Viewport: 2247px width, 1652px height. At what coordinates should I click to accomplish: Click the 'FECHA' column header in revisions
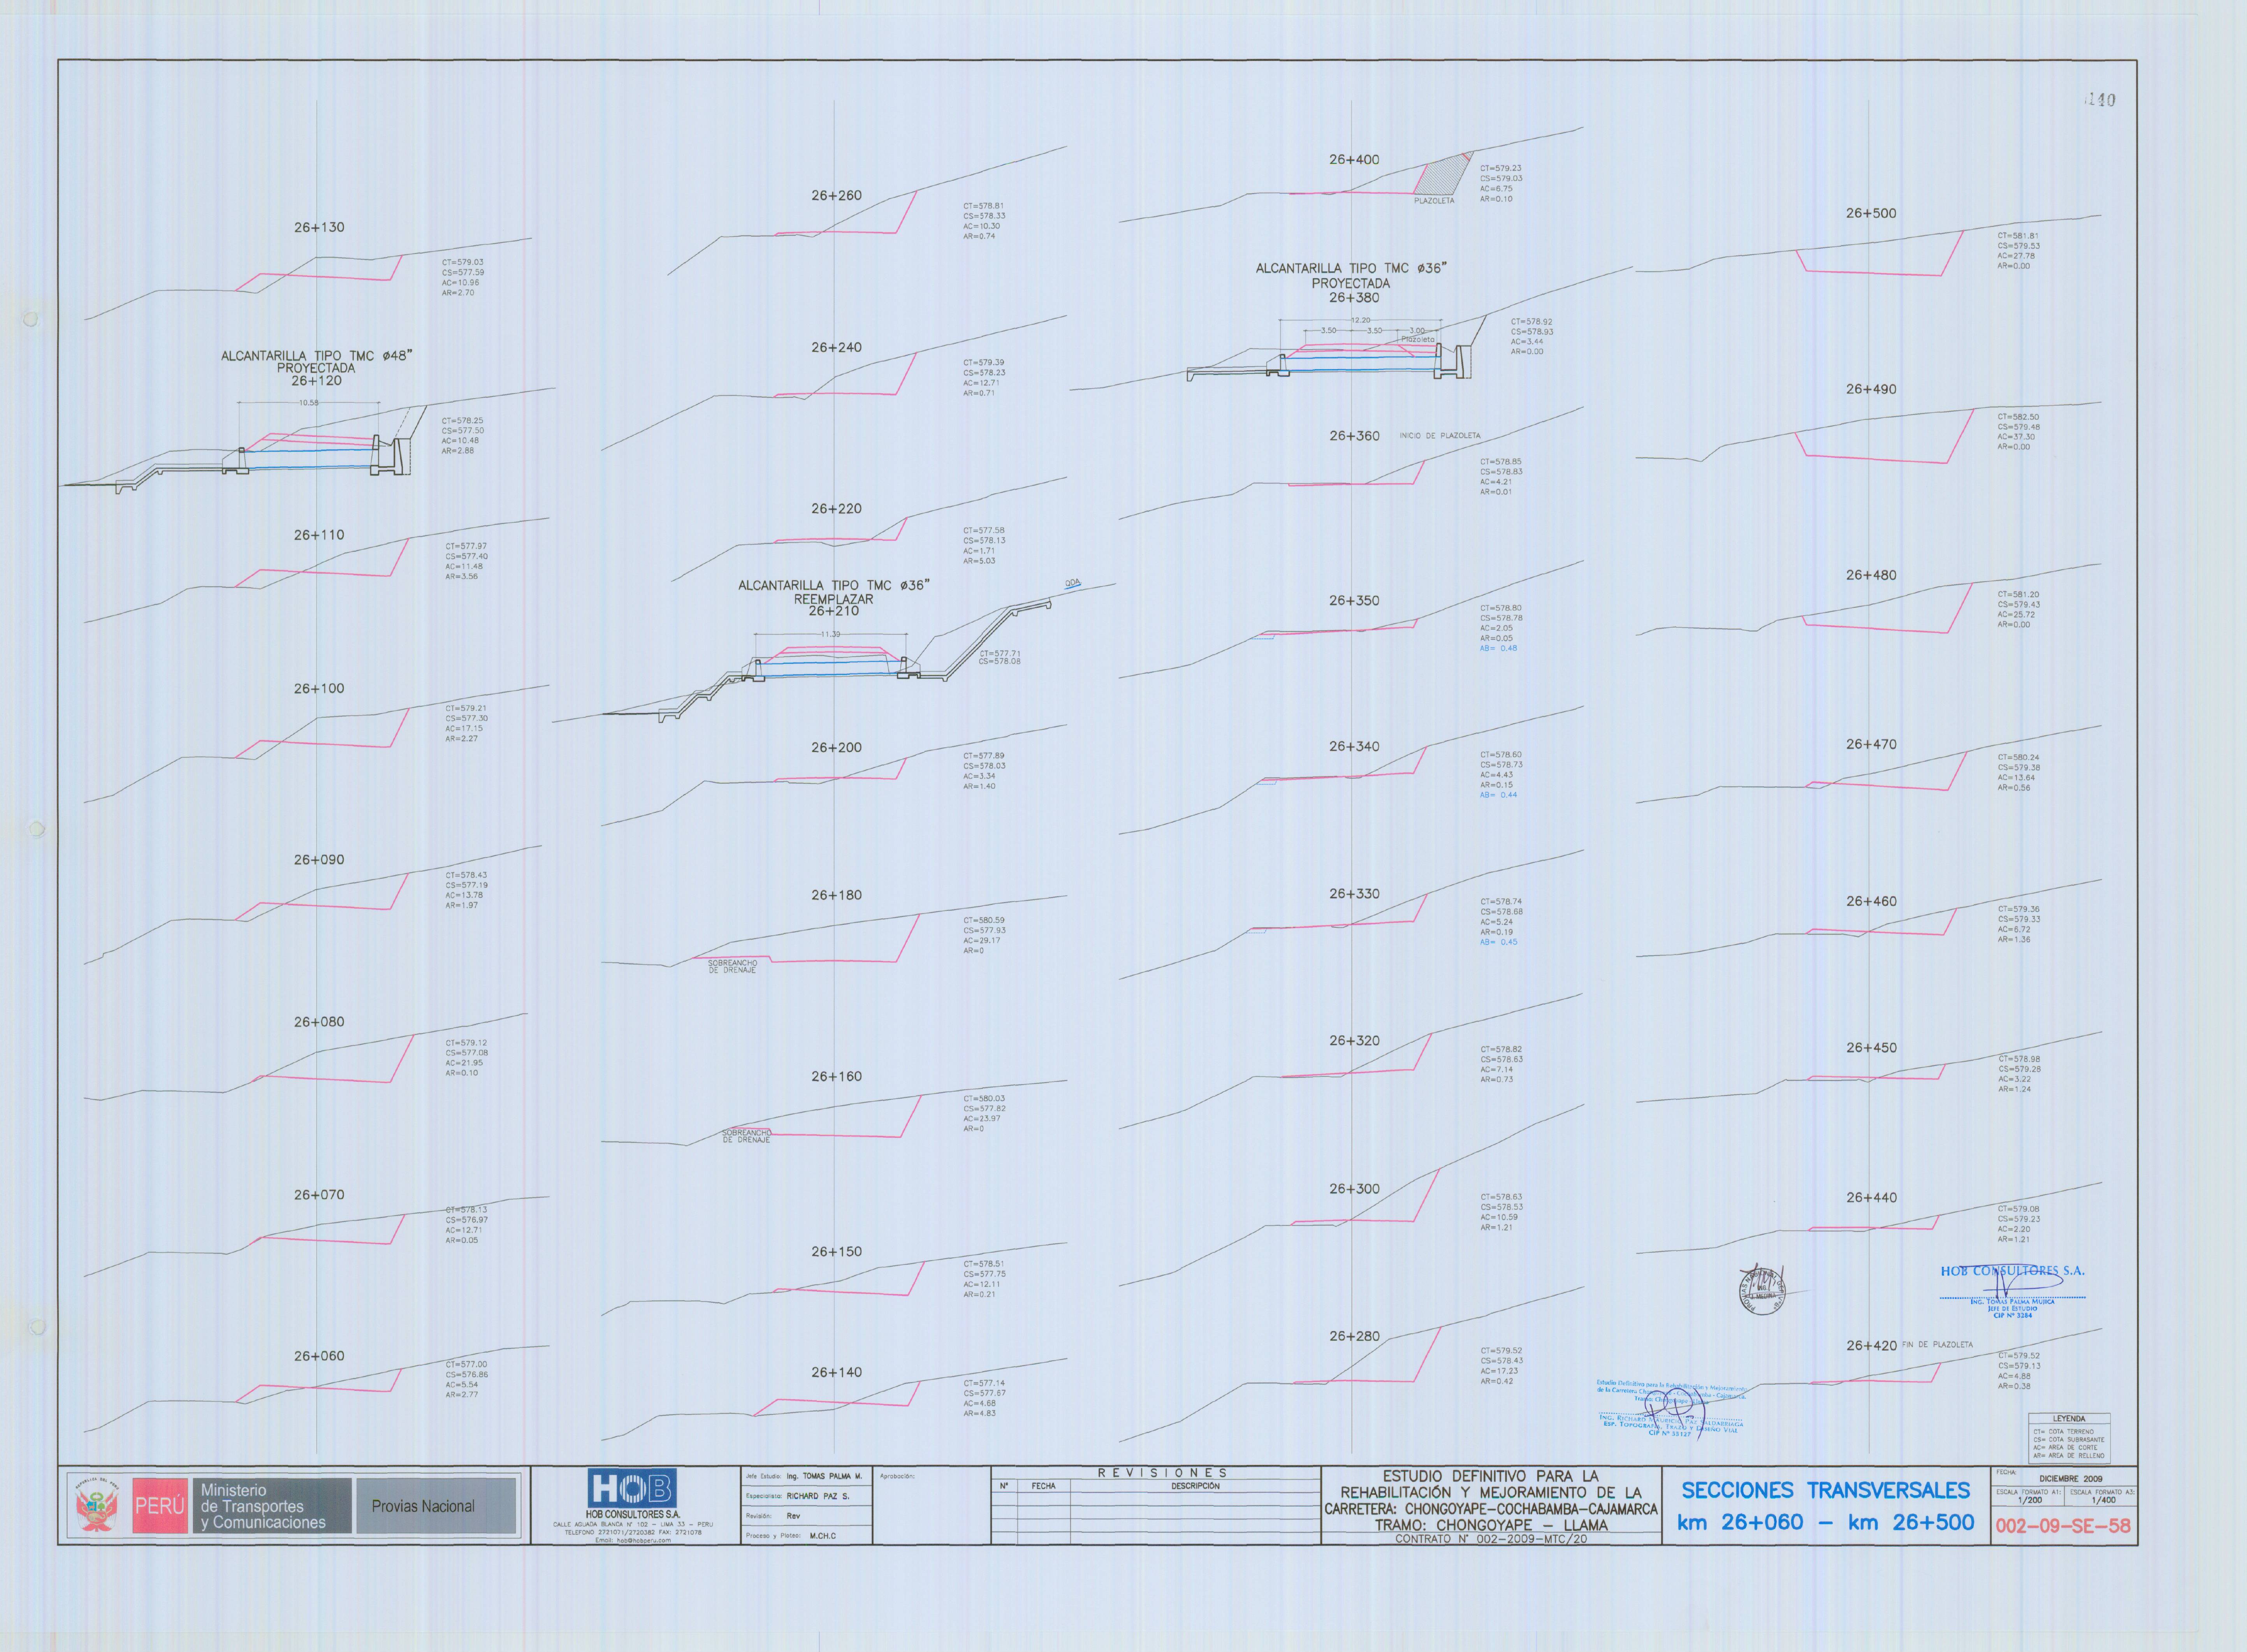[1044, 1487]
